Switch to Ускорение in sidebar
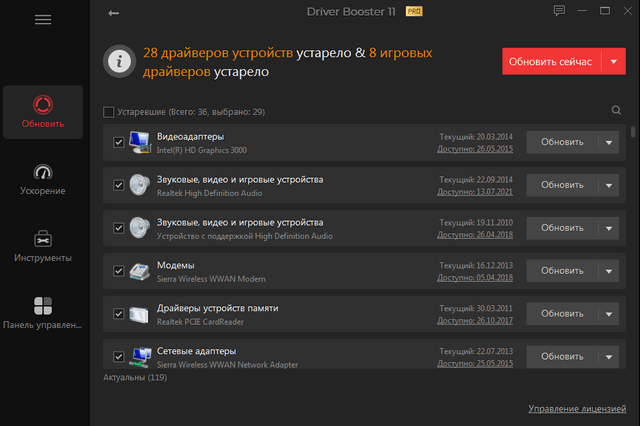Viewport: 640px width, 426px height. click(x=43, y=179)
